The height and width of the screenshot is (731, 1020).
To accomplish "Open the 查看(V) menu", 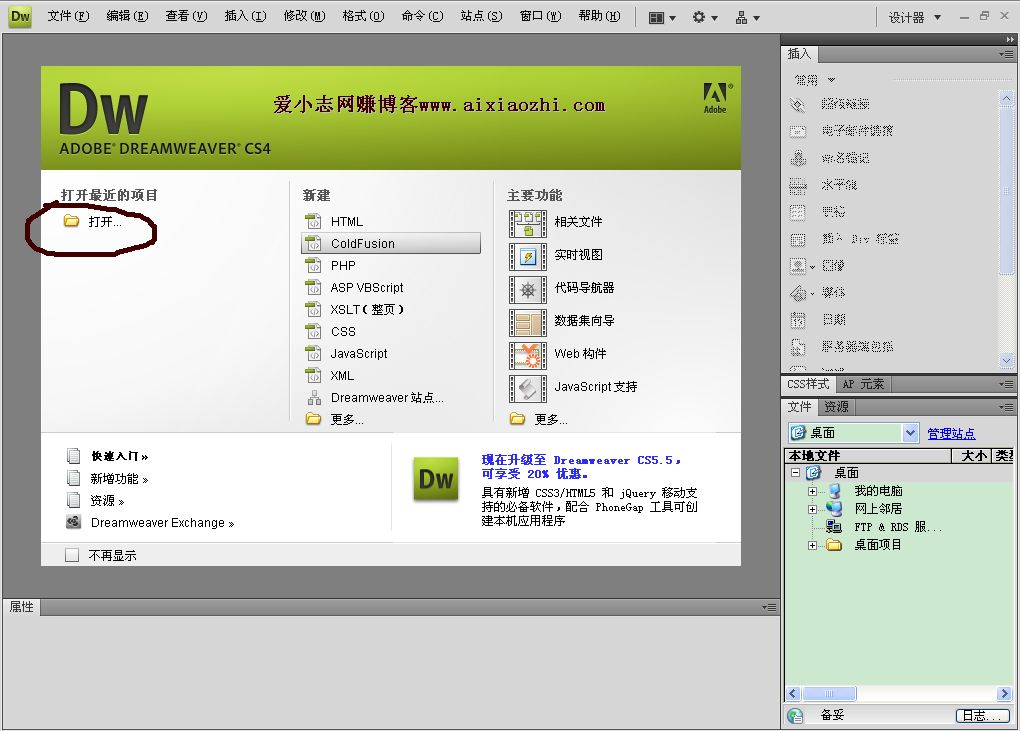I will point(186,16).
